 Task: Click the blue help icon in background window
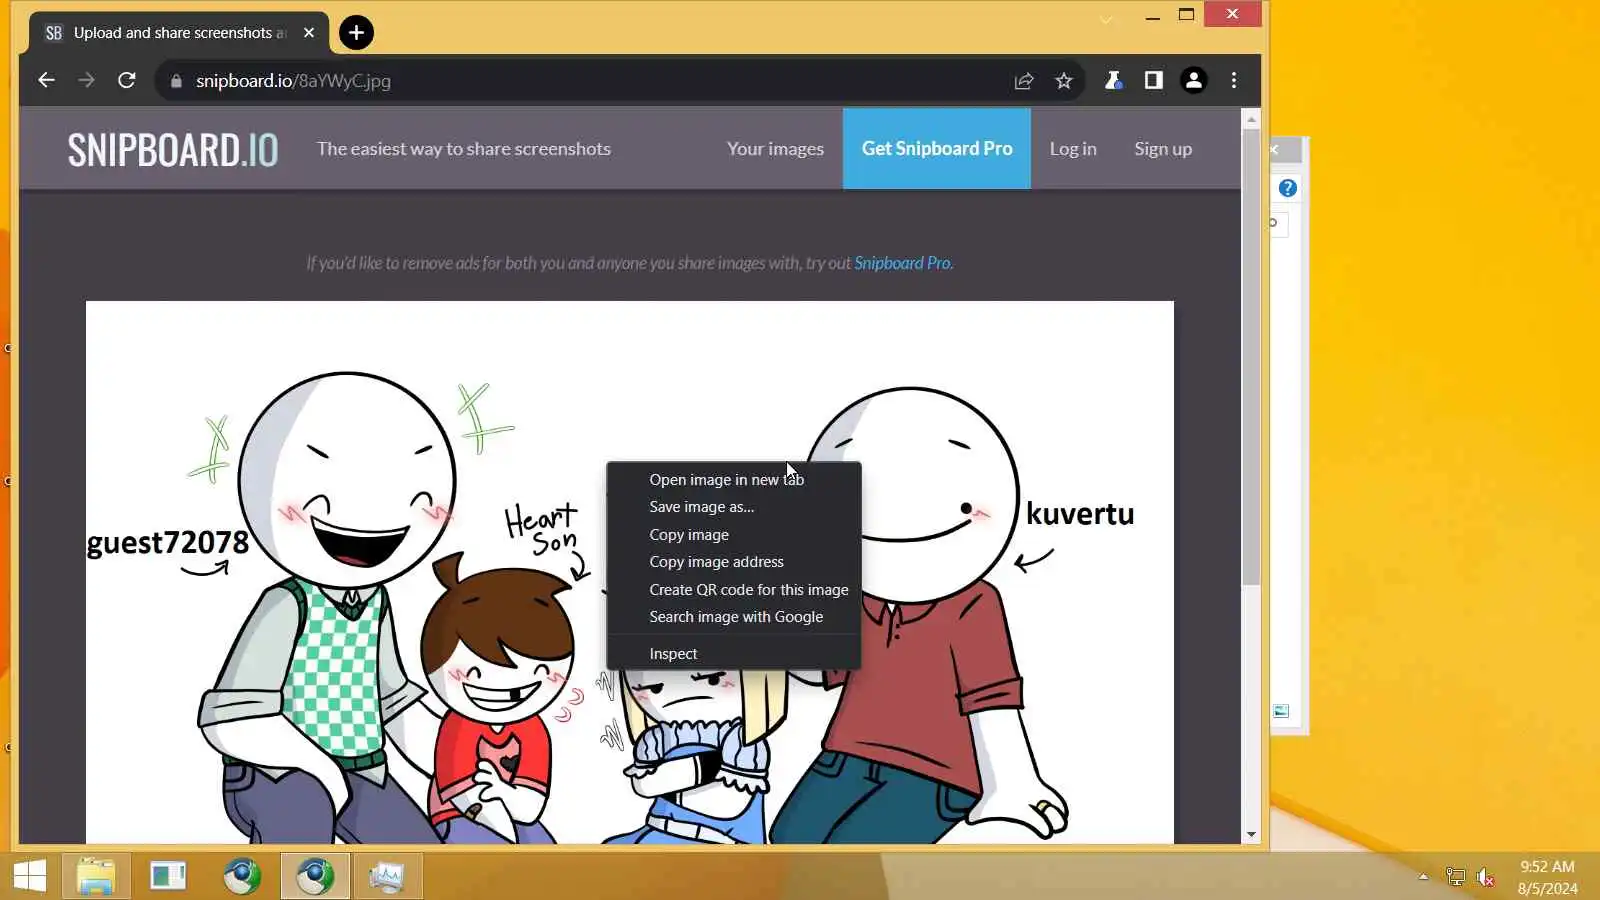pos(1288,188)
